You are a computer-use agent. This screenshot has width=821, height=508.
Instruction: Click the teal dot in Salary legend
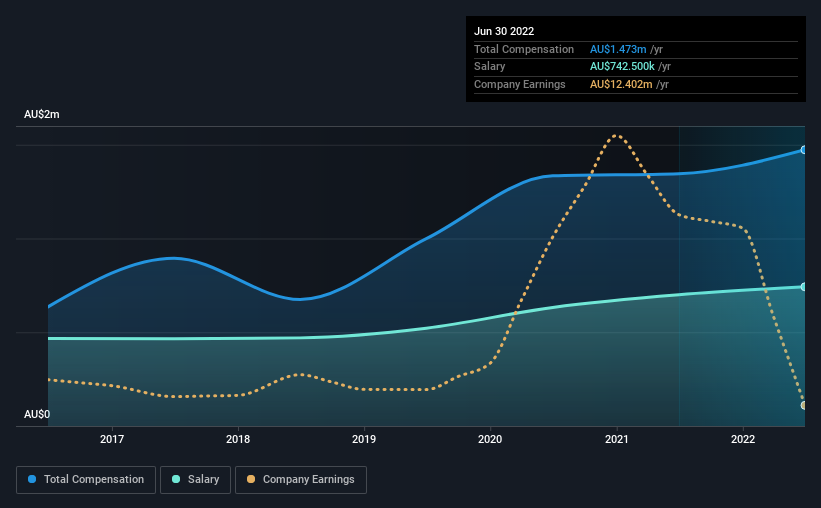pyautogui.click(x=176, y=479)
